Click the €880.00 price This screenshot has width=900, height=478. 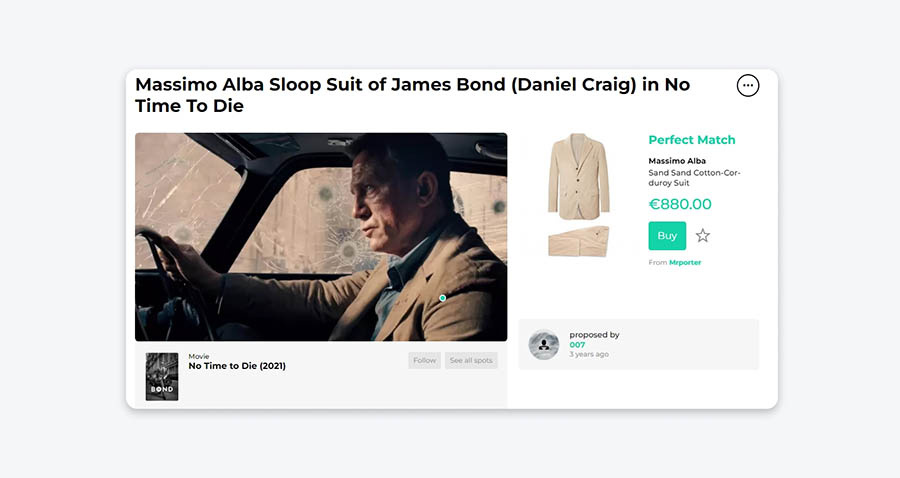click(x=680, y=204)
